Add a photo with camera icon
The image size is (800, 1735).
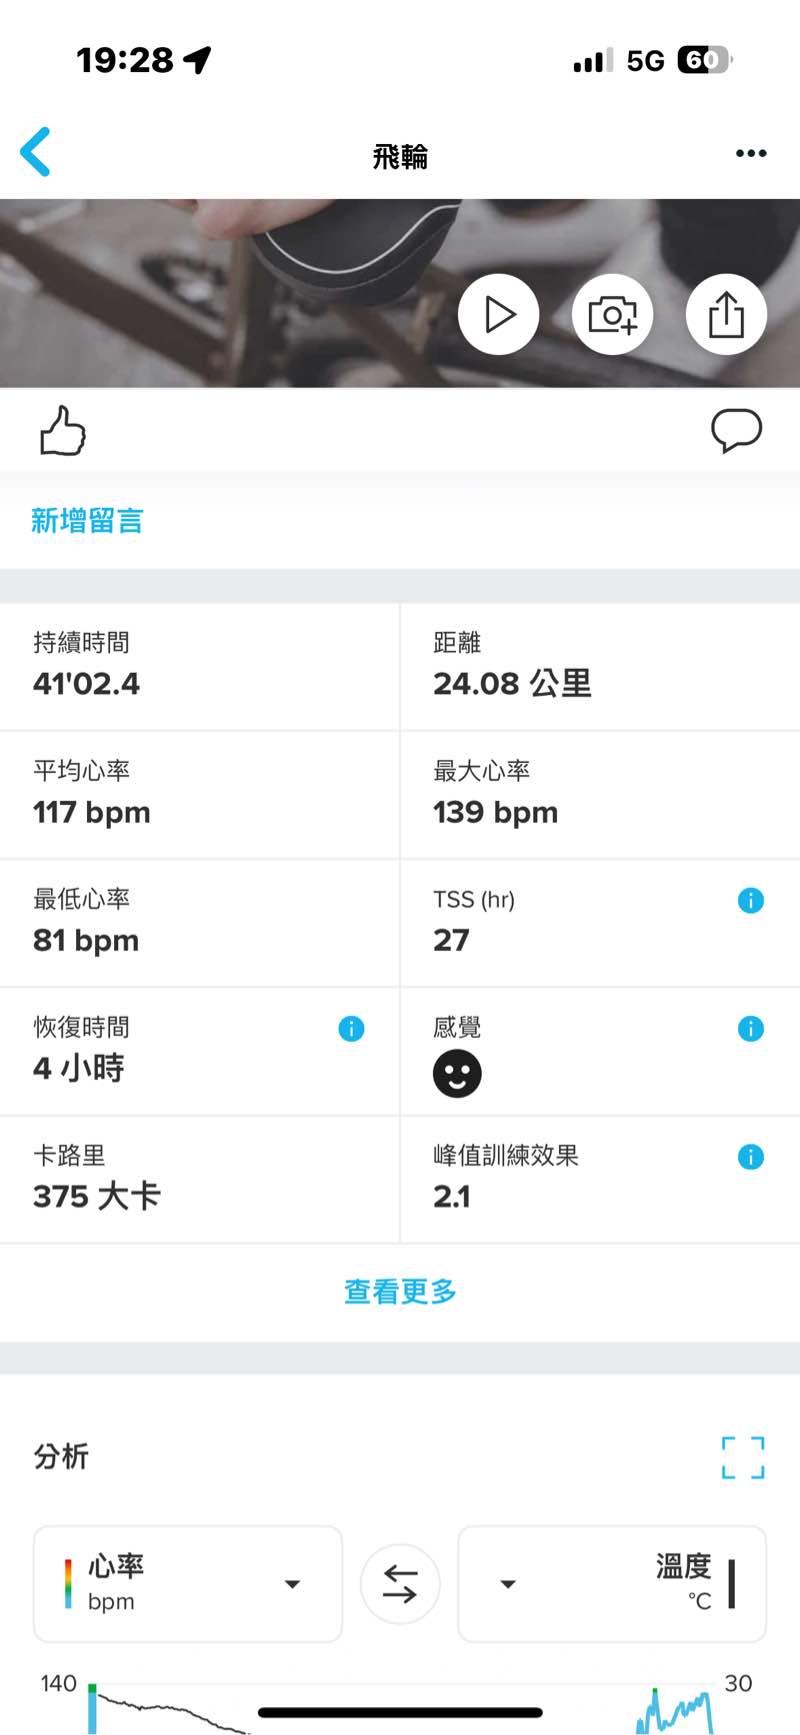tap(612, 315)
